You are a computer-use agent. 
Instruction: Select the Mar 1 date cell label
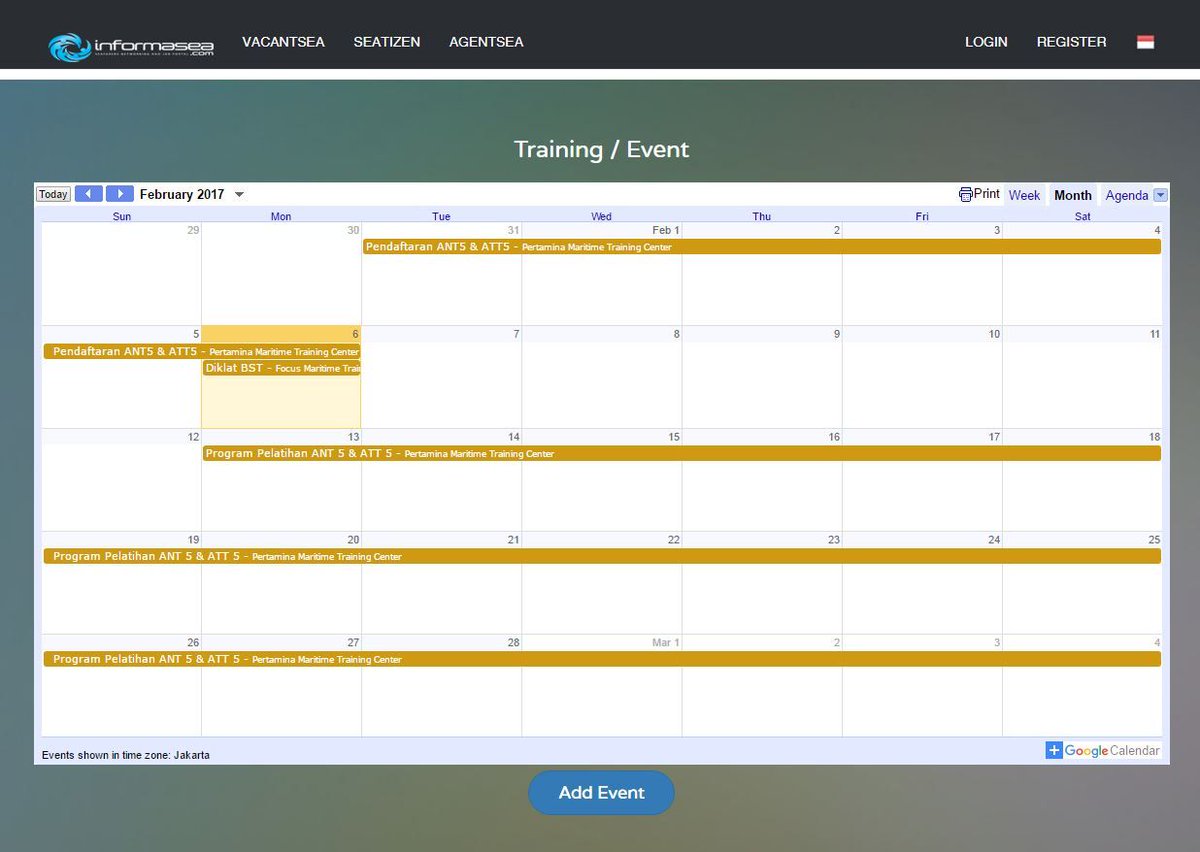tap(665, 643)
